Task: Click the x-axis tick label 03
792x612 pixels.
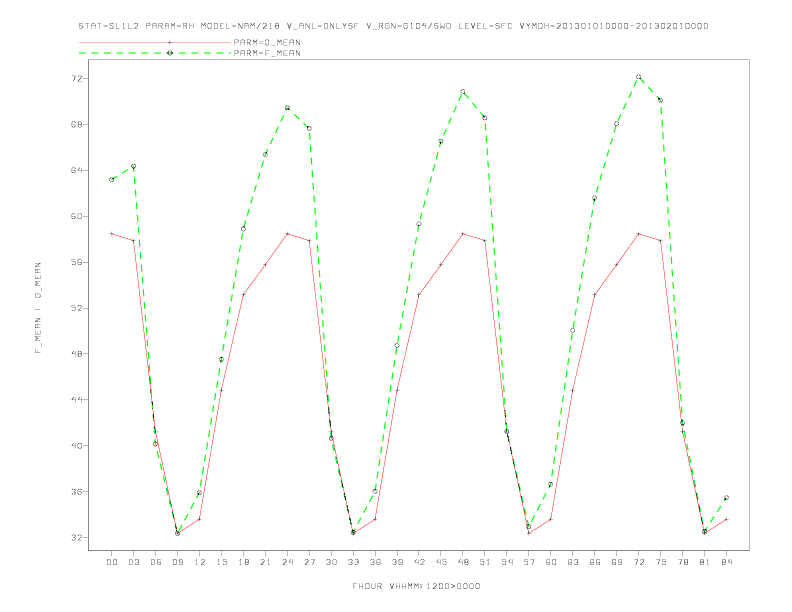Action: [x=134, y=562]
